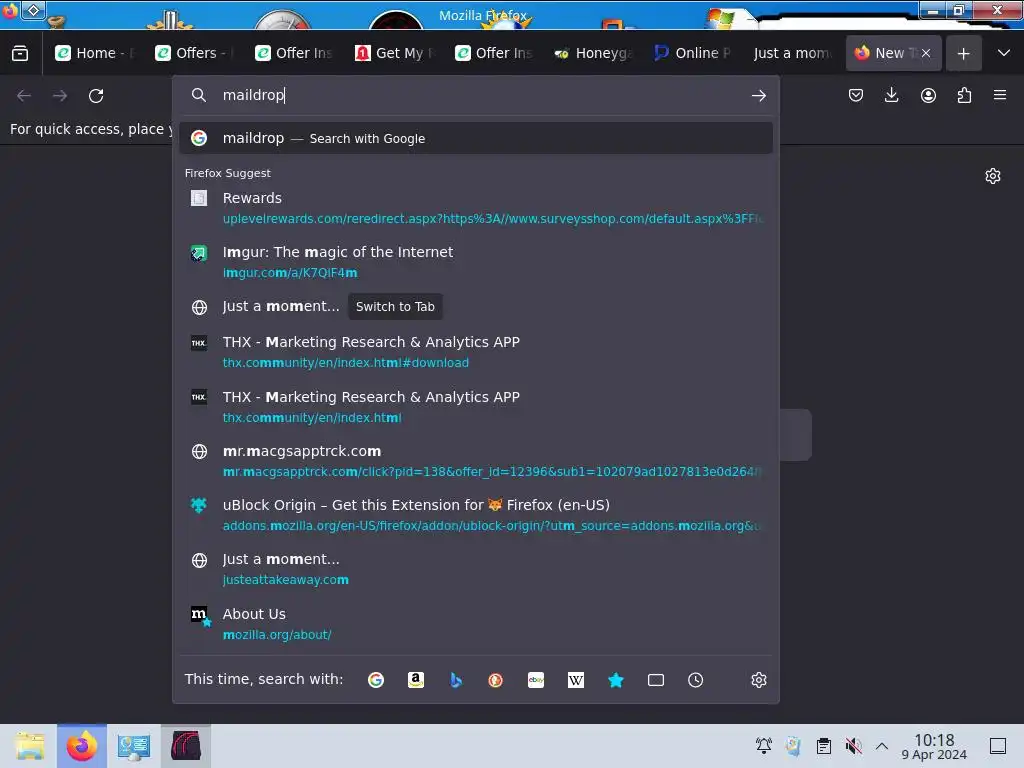Switch to the Online P tab

click(x=694, y=53)
